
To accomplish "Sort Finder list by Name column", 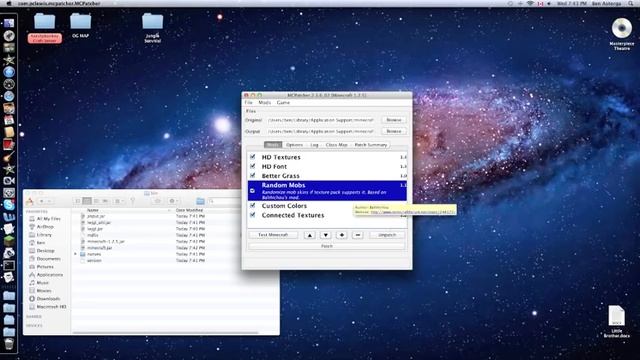I will 93,210.
